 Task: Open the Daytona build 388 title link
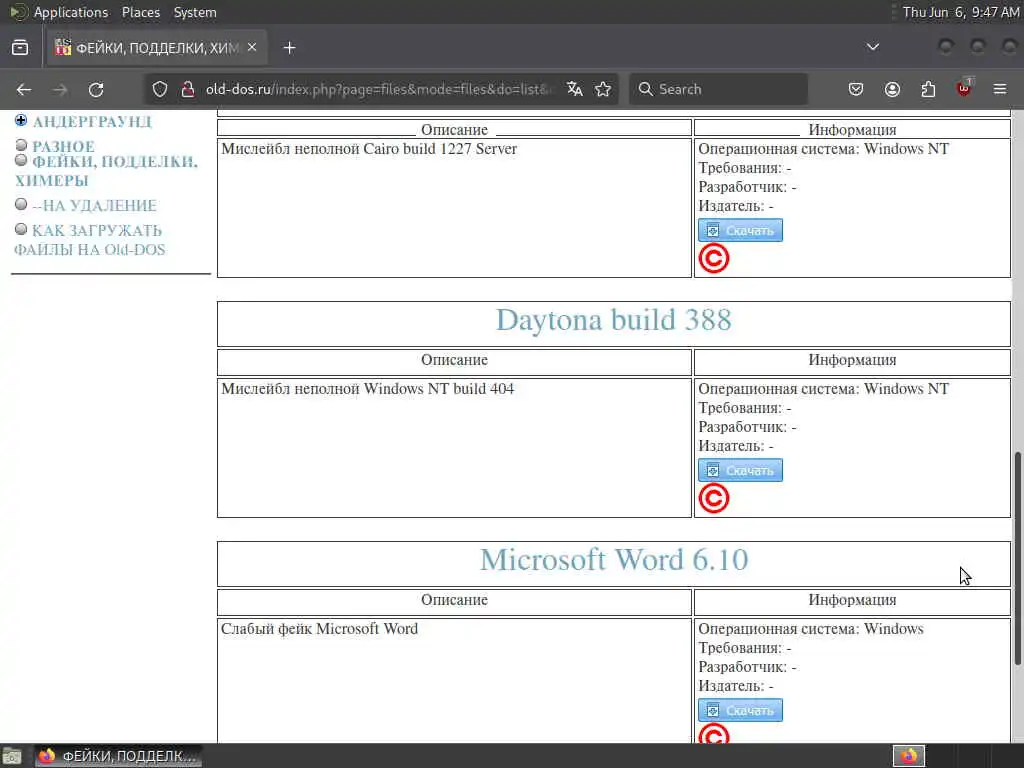614,320
